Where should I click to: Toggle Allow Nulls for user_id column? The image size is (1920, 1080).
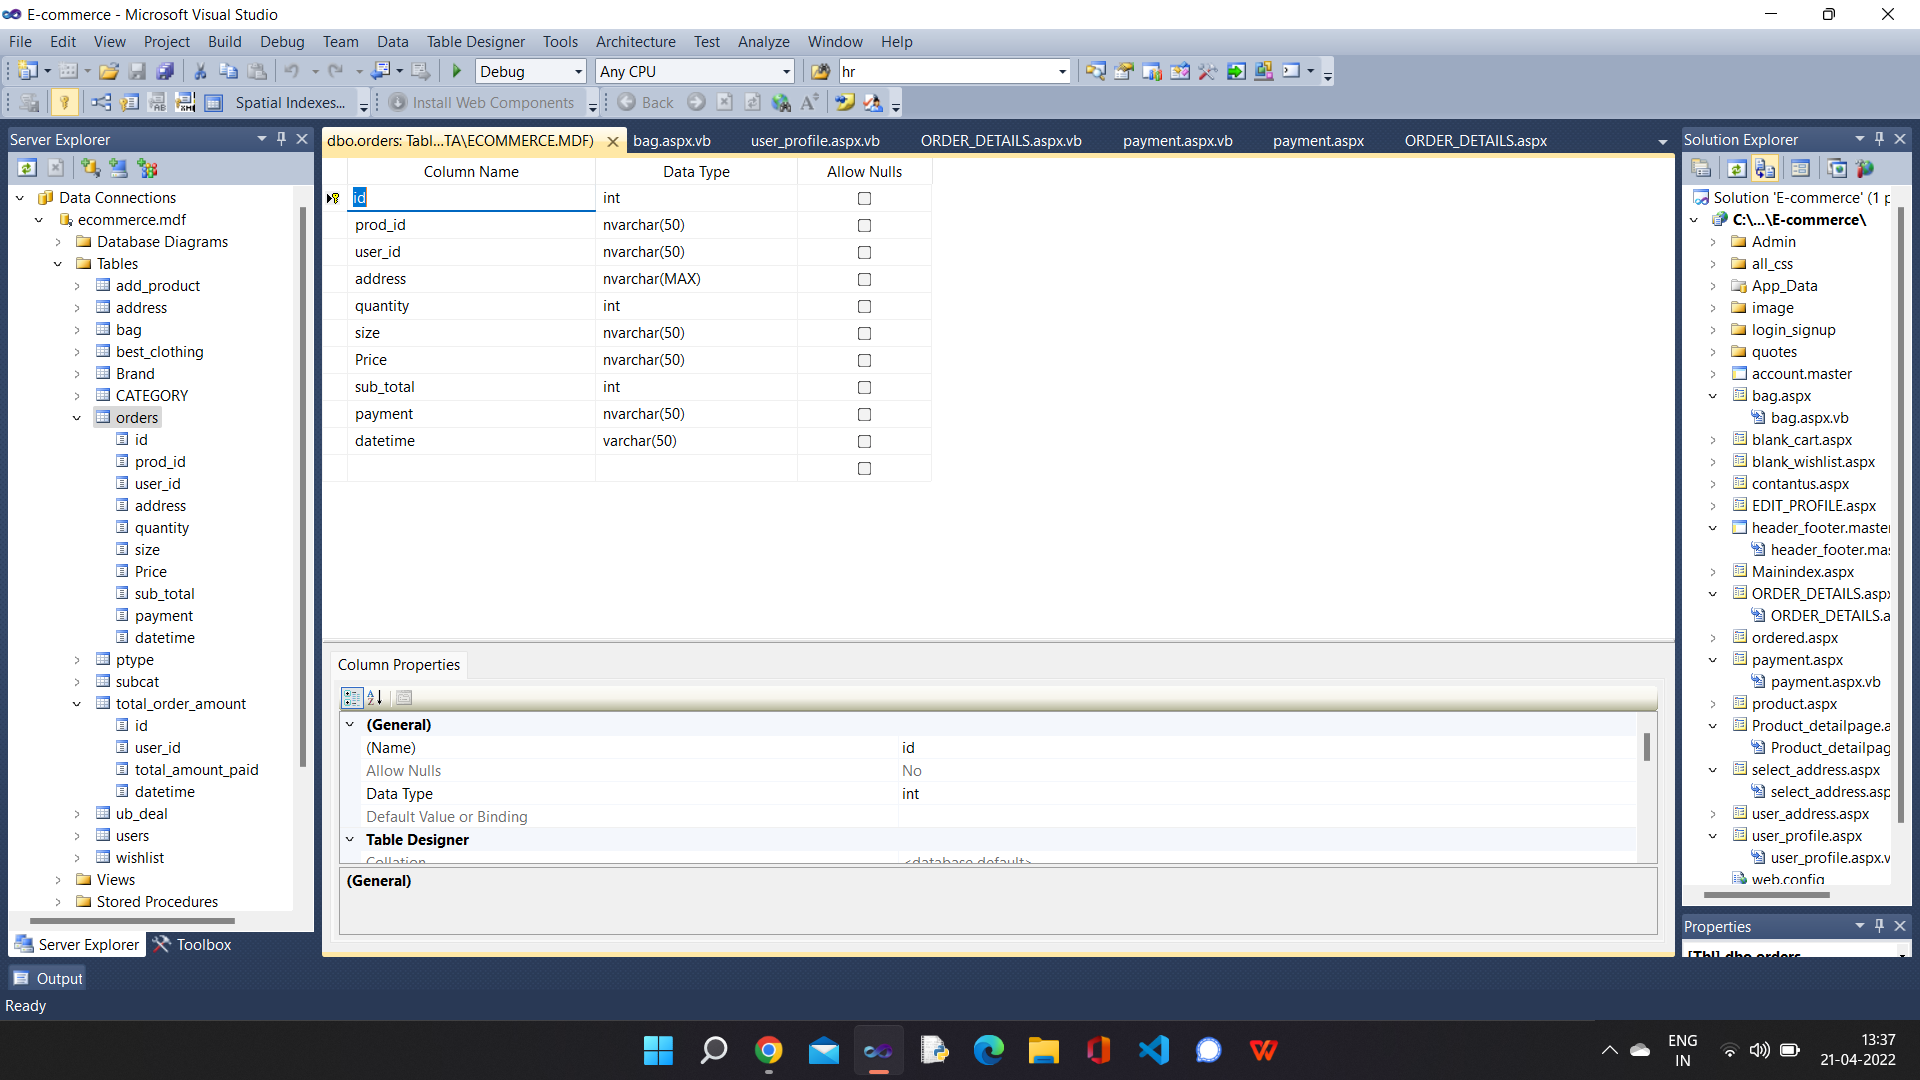click(864, 252)
